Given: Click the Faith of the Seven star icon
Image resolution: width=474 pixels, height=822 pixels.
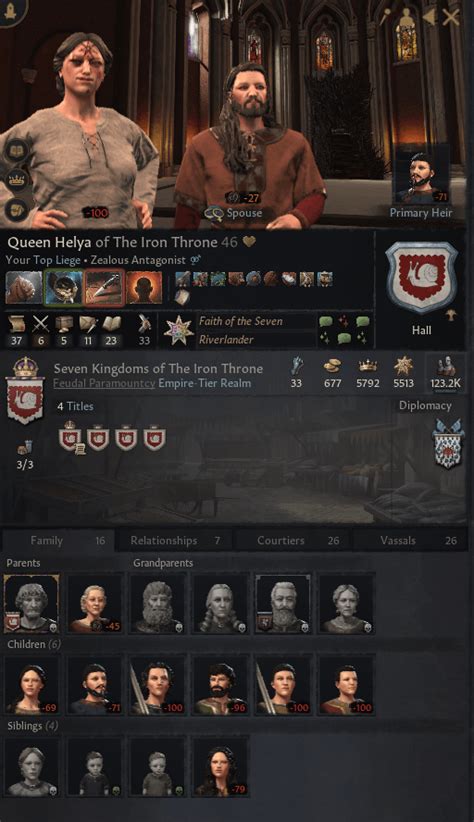Looking at the screenshot, I should (178, 331).
